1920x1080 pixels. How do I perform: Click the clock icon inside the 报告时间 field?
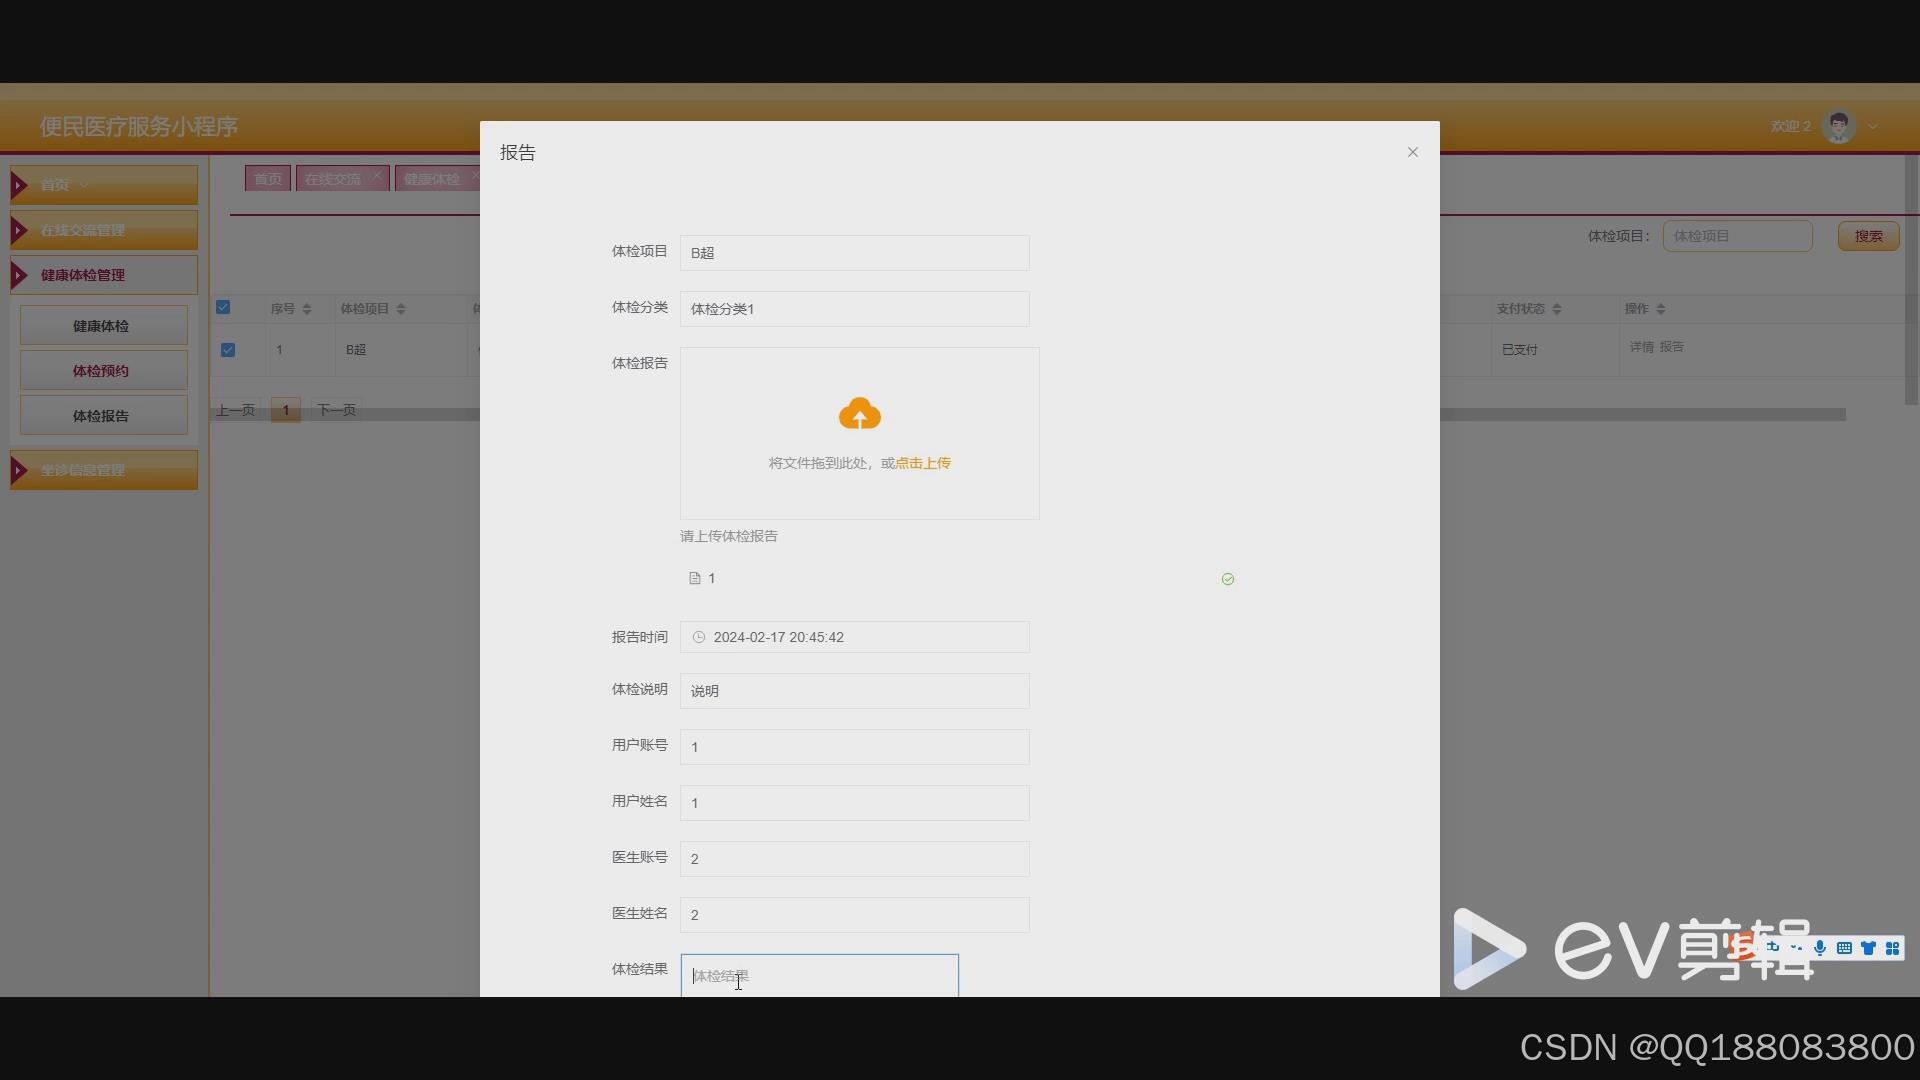pos(699,637)
